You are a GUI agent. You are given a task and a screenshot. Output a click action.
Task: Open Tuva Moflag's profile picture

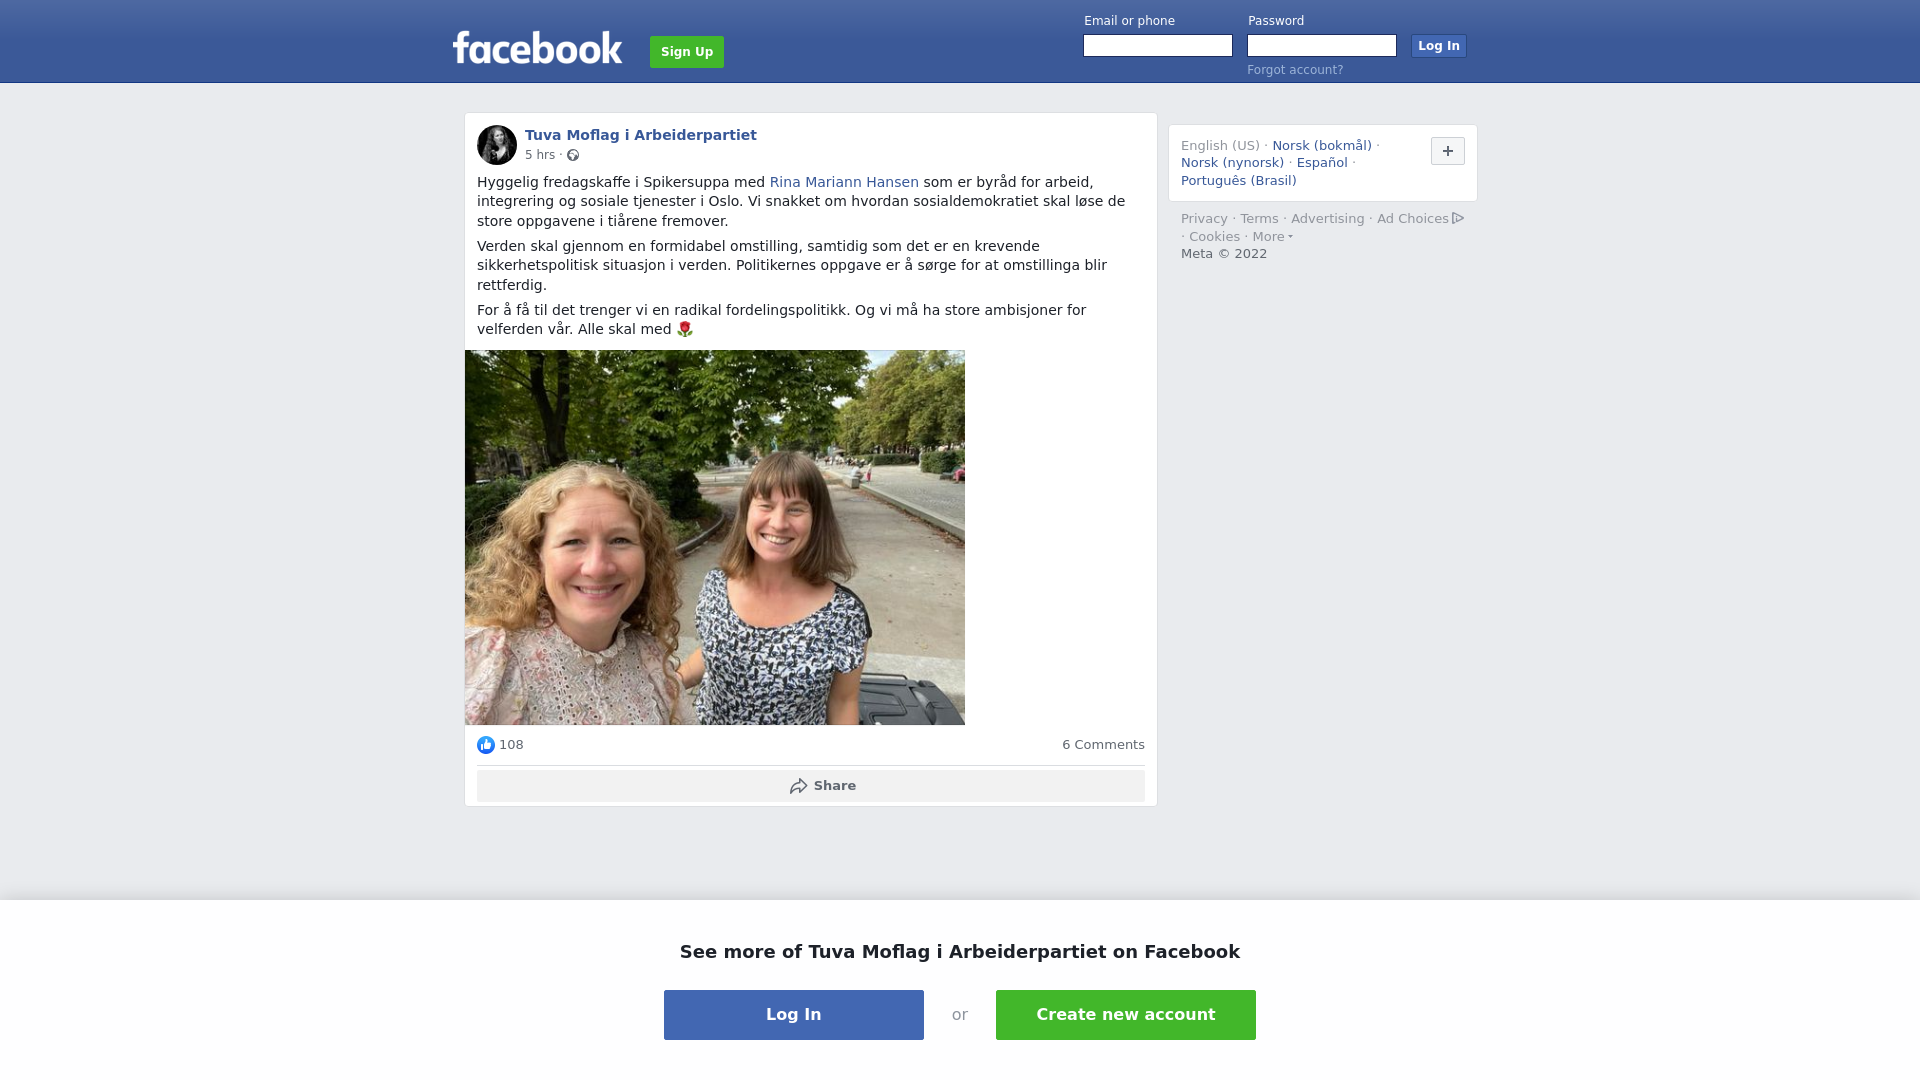coord(497,145)
